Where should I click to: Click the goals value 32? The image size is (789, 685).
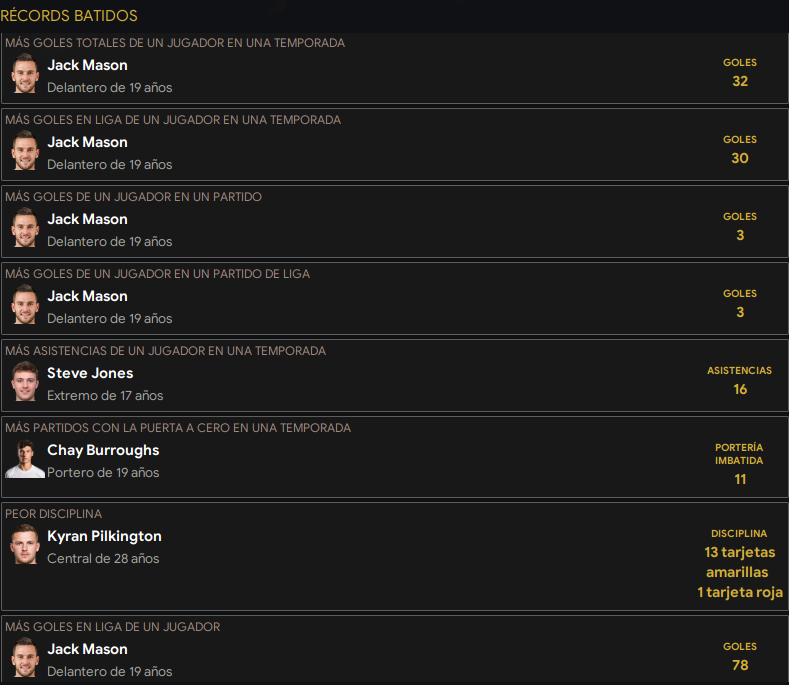coord(740,81)
